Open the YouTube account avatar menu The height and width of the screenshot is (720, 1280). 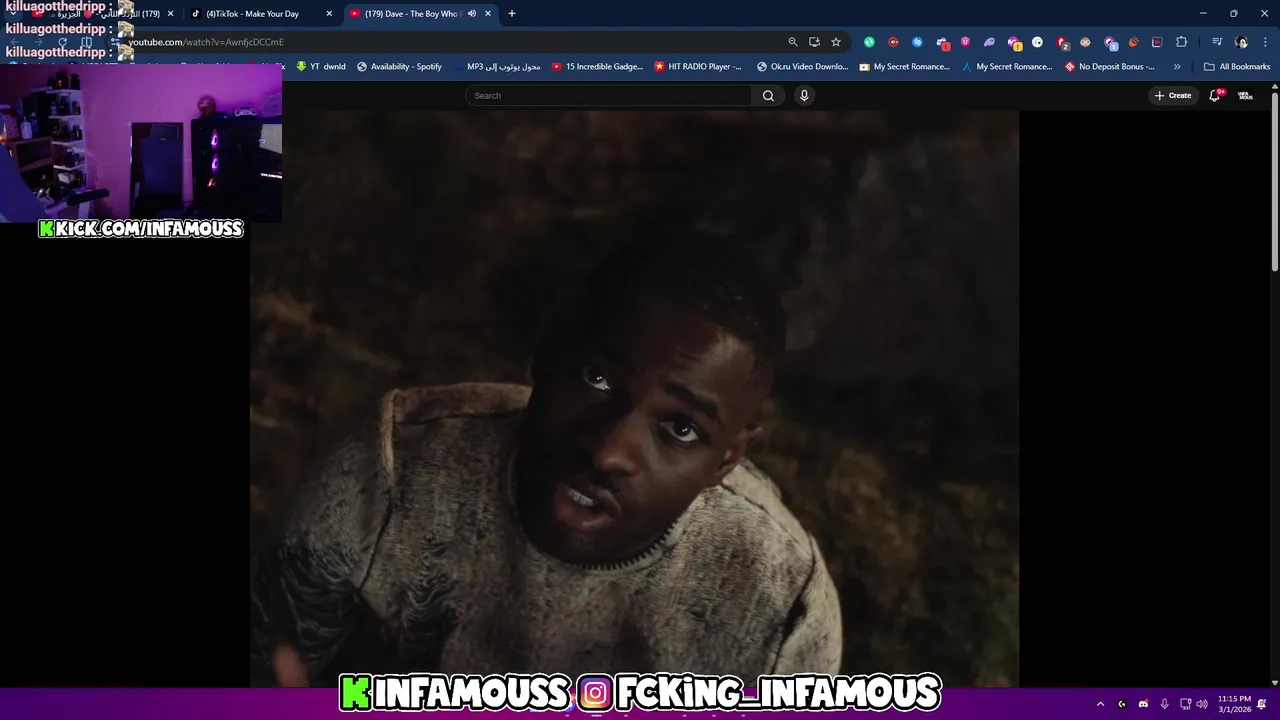[1245, 95]
